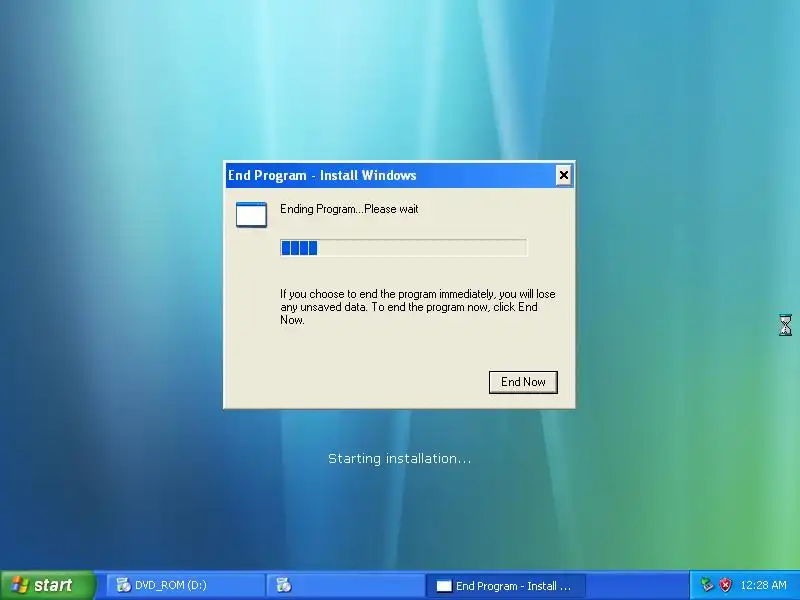800x600 pixels.
Task: Click the End Program taskbar window icon
Action: tap(444, 586)
